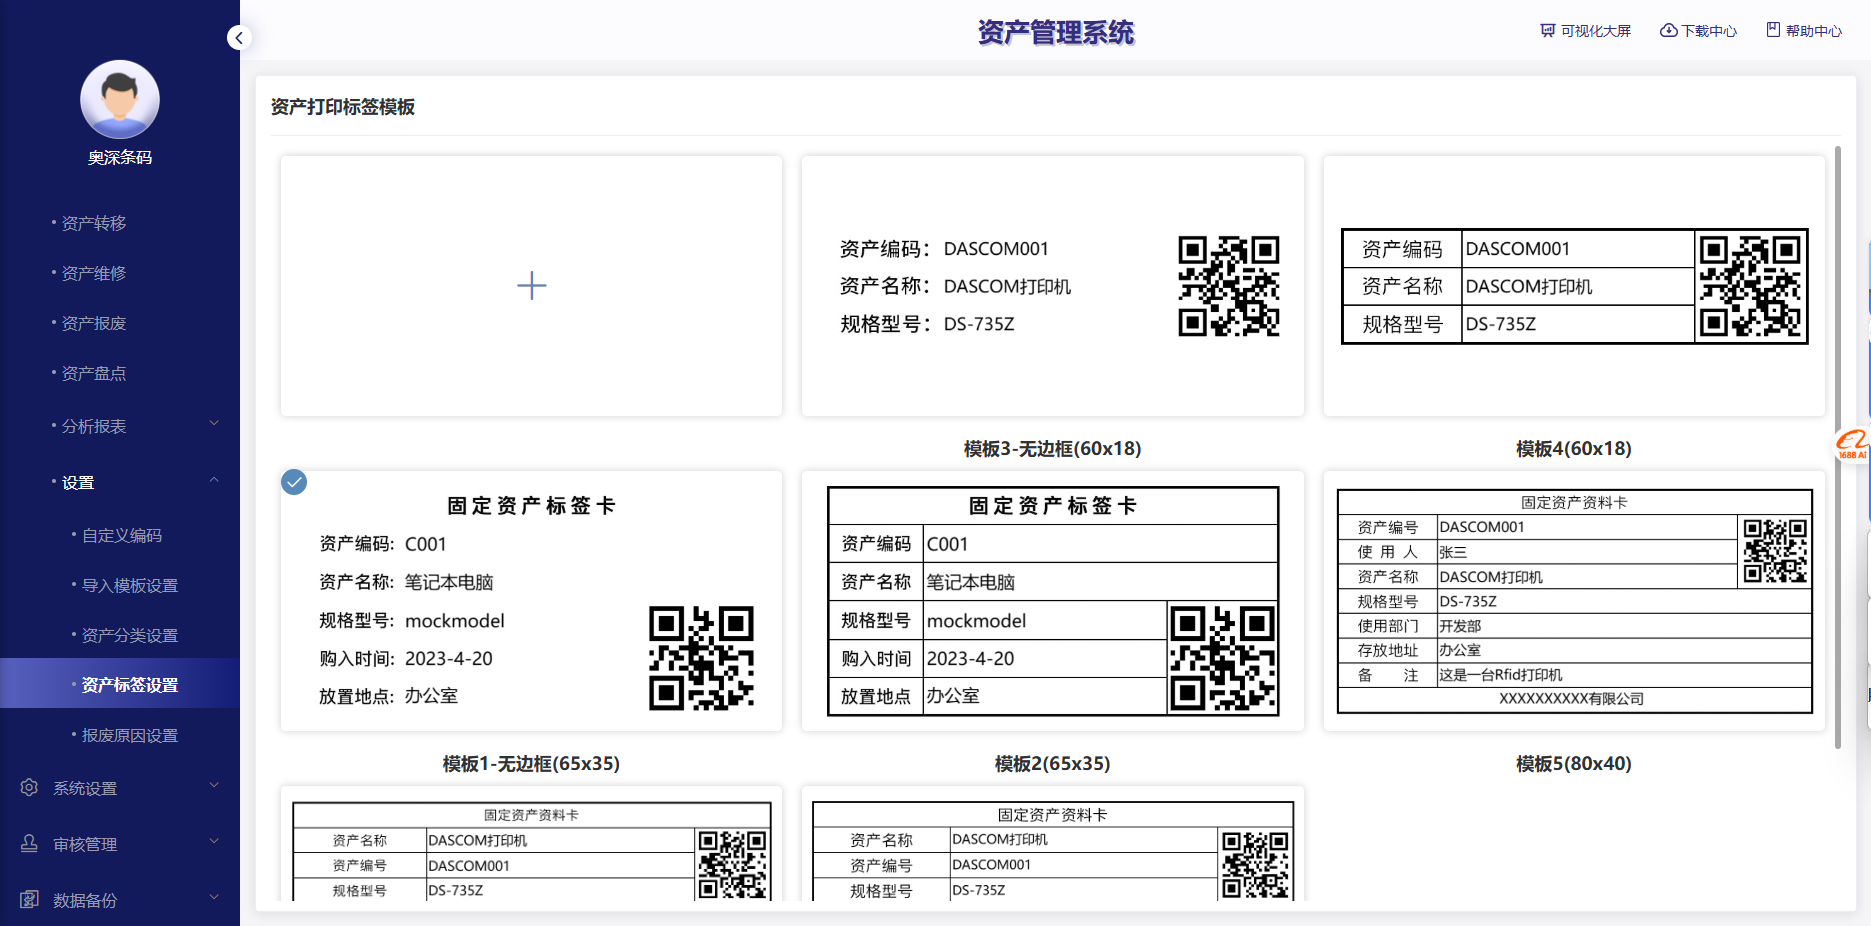
Task: Select the 模板2(65x35) template thumbnail
Action: pos(1052,601)
